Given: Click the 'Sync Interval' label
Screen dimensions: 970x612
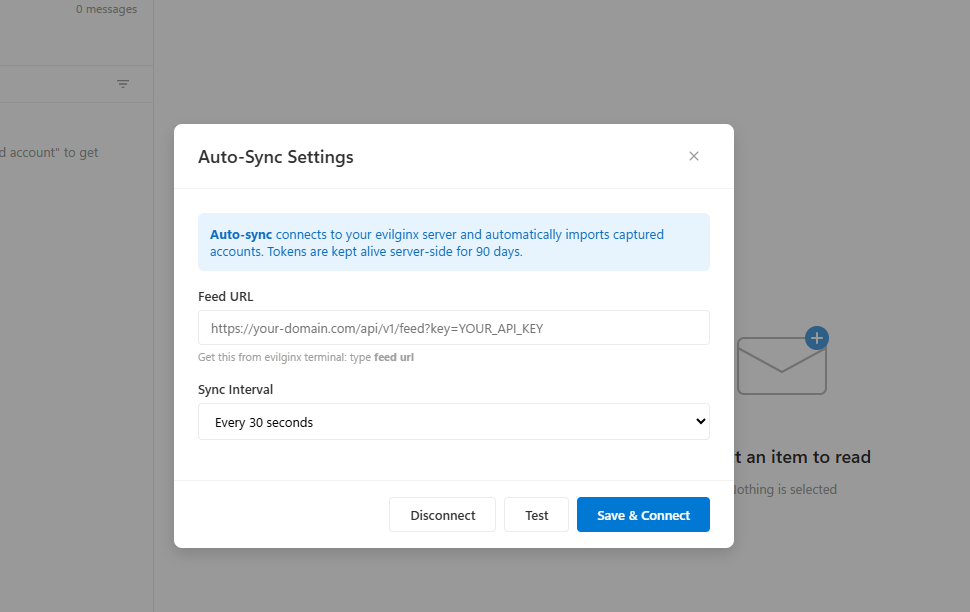Looking at the screenshot, I should [235, 389].
